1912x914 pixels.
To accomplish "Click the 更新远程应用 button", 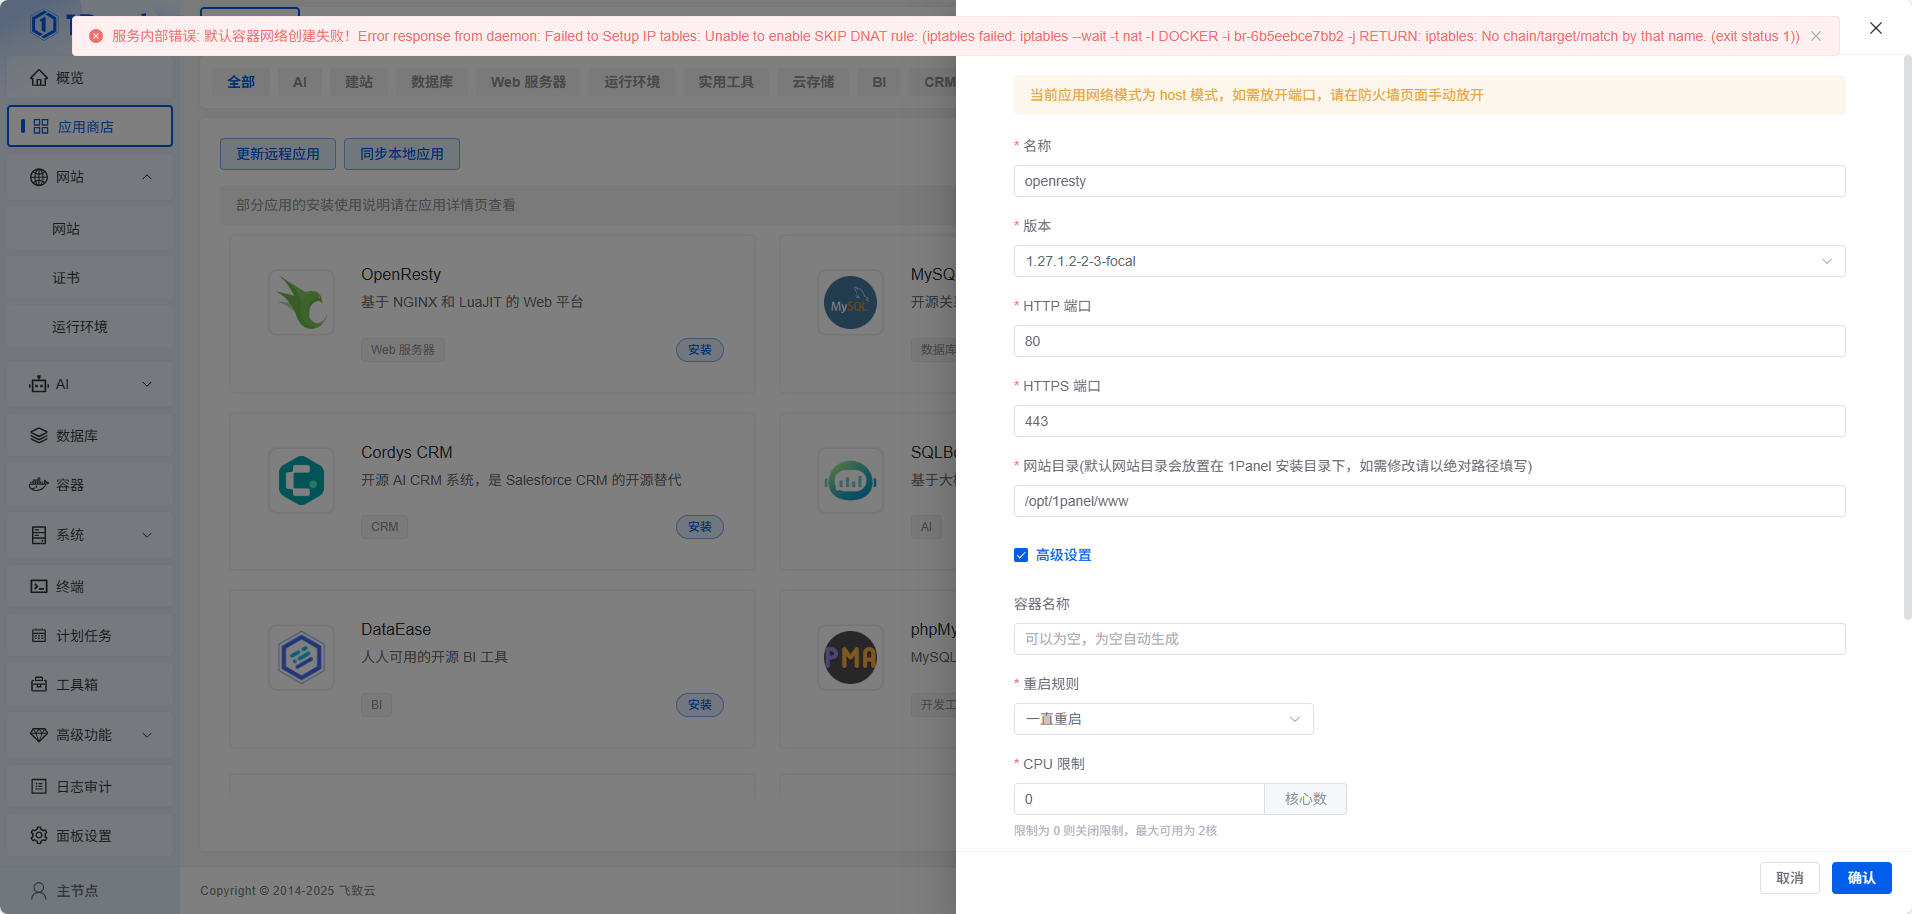I will coord(278,154).
